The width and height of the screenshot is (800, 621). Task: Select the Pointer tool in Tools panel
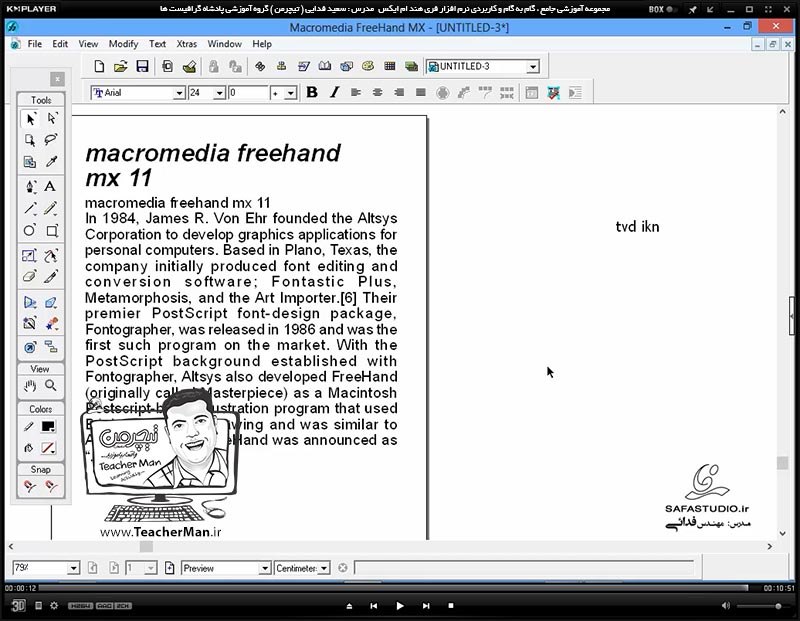(x=30, y=119)
